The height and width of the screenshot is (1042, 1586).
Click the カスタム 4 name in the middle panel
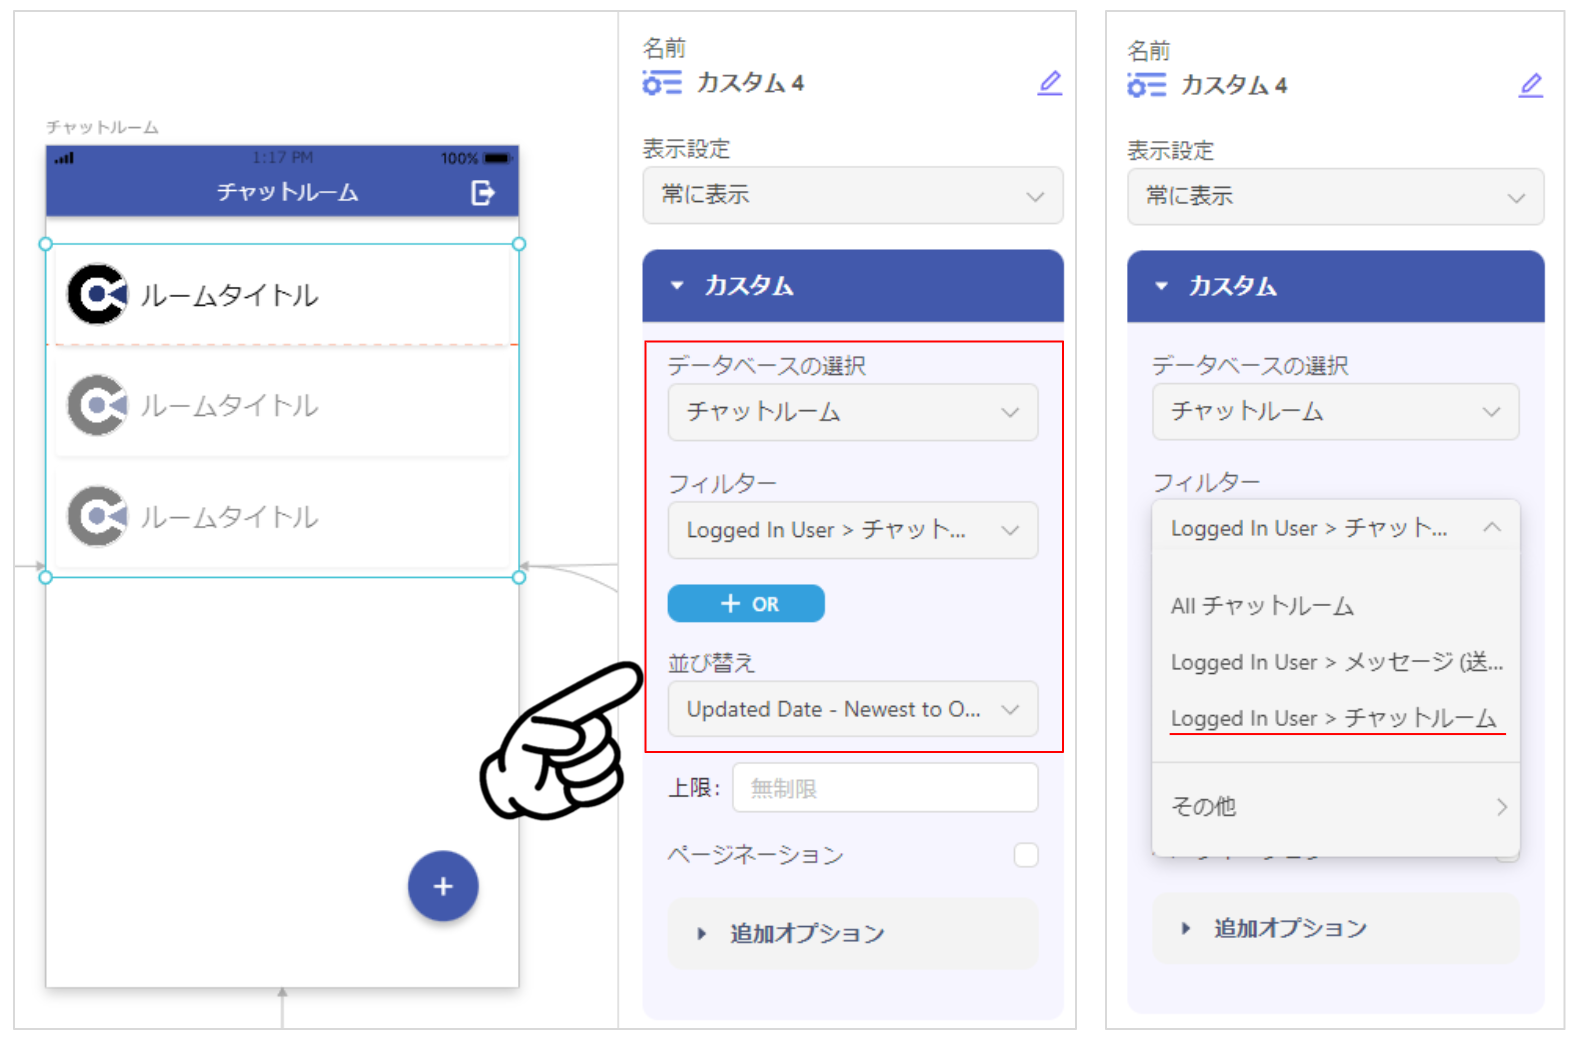(x=750, y=83)
